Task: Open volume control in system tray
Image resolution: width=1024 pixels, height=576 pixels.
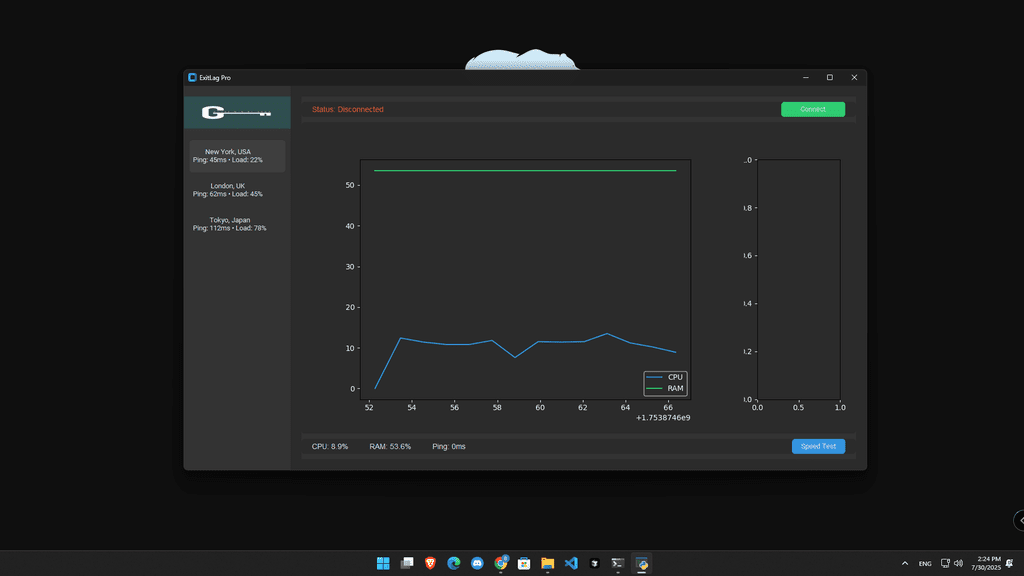Action: [x=959, y=563]
